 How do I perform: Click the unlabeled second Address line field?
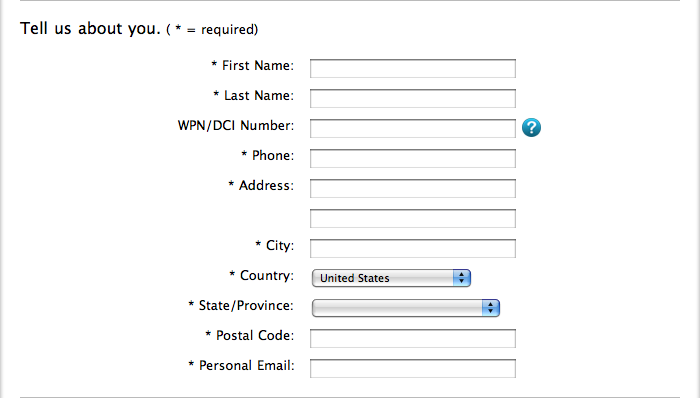(413, 218)
